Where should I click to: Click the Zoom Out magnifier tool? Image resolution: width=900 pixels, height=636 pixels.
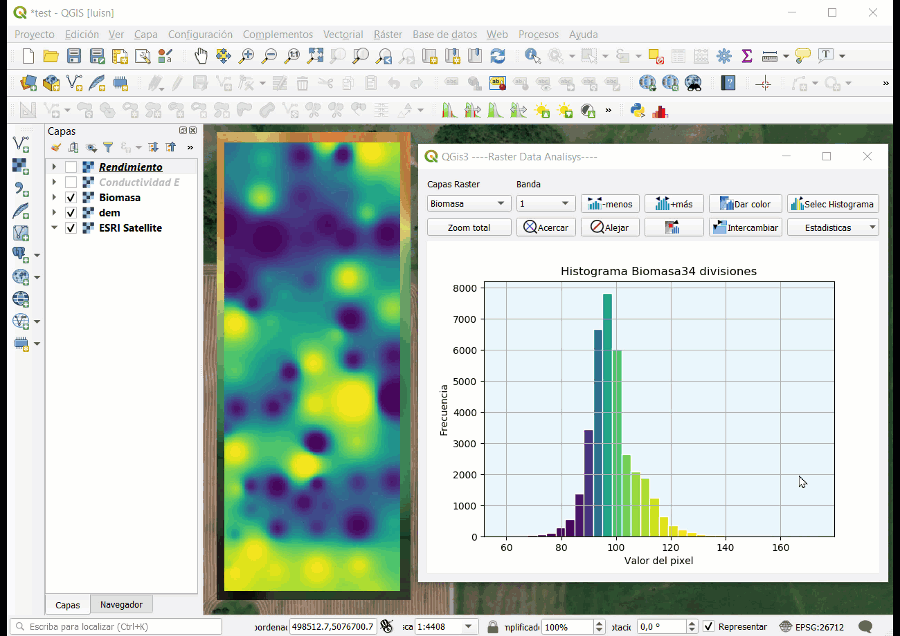pos(269,56)
